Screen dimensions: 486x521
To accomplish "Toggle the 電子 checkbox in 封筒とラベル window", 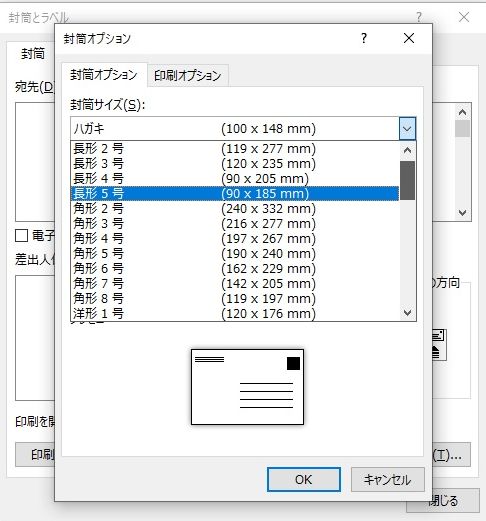I will pyautogui.click(x=21, y=236).
